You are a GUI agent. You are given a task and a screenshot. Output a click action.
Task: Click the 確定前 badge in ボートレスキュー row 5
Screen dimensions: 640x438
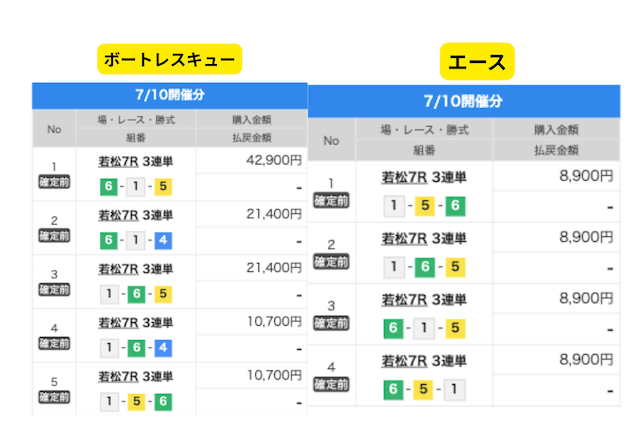click(52, 395)
